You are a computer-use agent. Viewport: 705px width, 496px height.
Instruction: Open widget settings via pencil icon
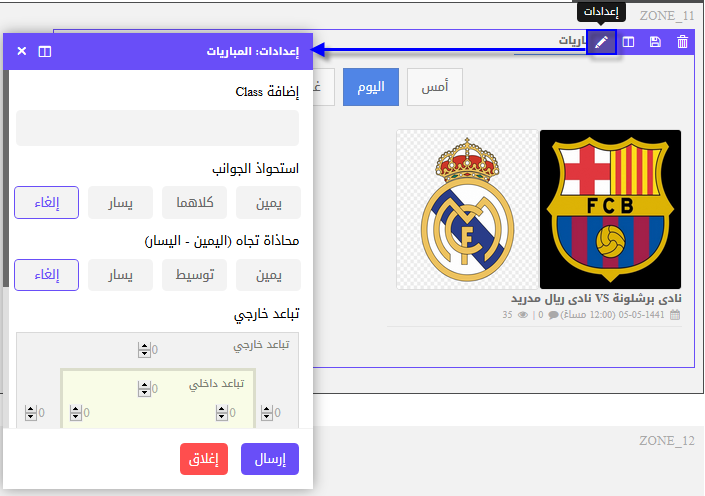point(601,42)
